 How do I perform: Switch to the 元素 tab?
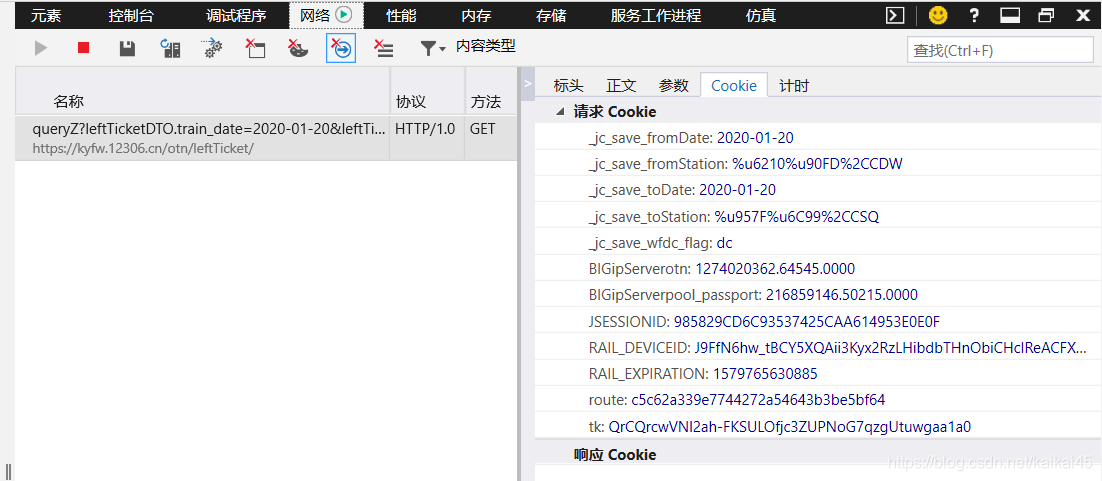click(46, 15)
